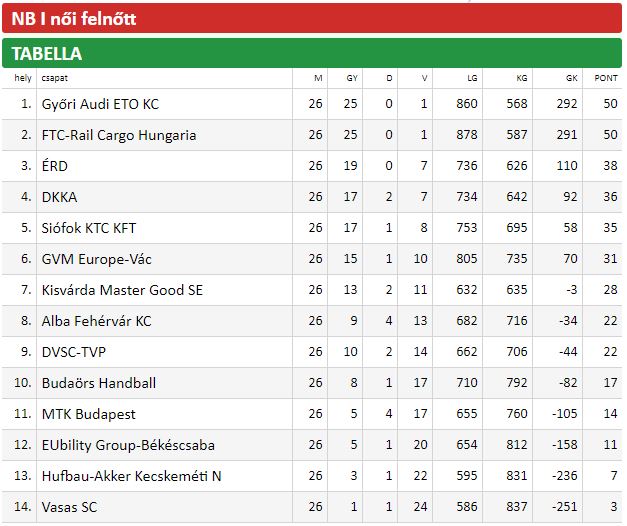
Task: Click Budaörs Handball team name
Action: 99,383
